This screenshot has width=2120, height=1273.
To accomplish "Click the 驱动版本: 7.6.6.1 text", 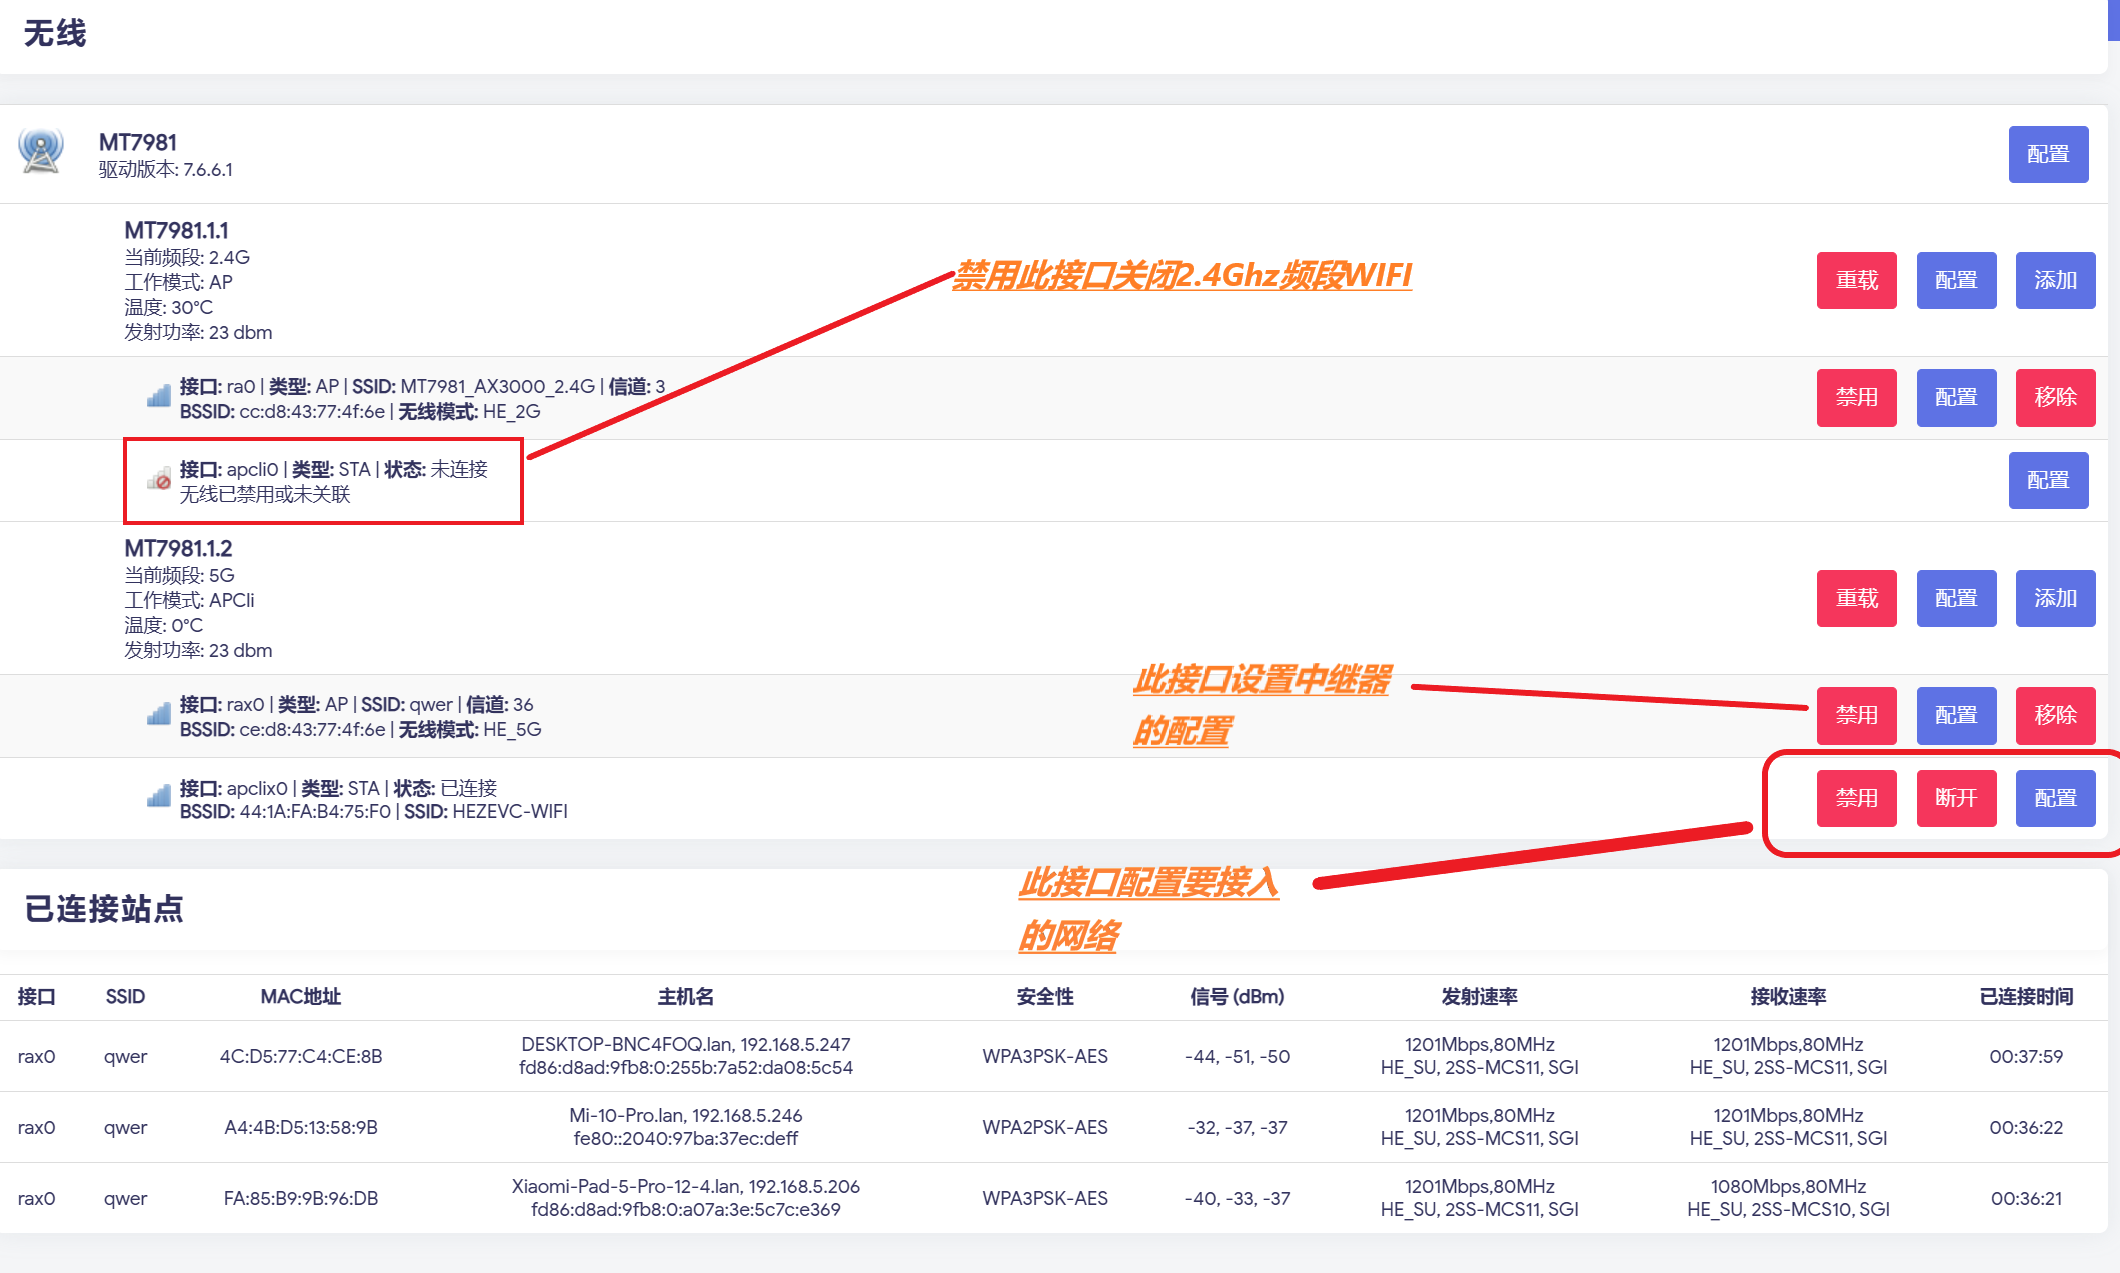I will (165, 169).
